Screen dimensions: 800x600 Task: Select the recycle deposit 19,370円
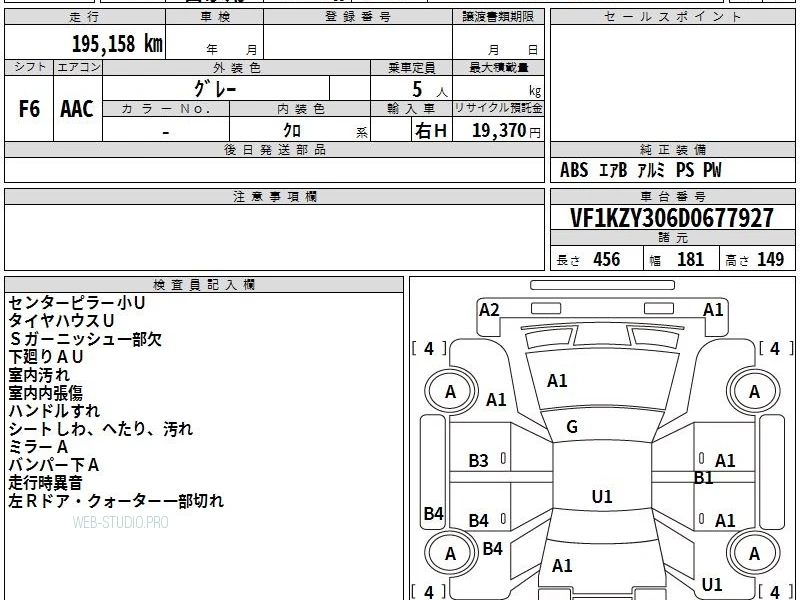coord(506,131)
